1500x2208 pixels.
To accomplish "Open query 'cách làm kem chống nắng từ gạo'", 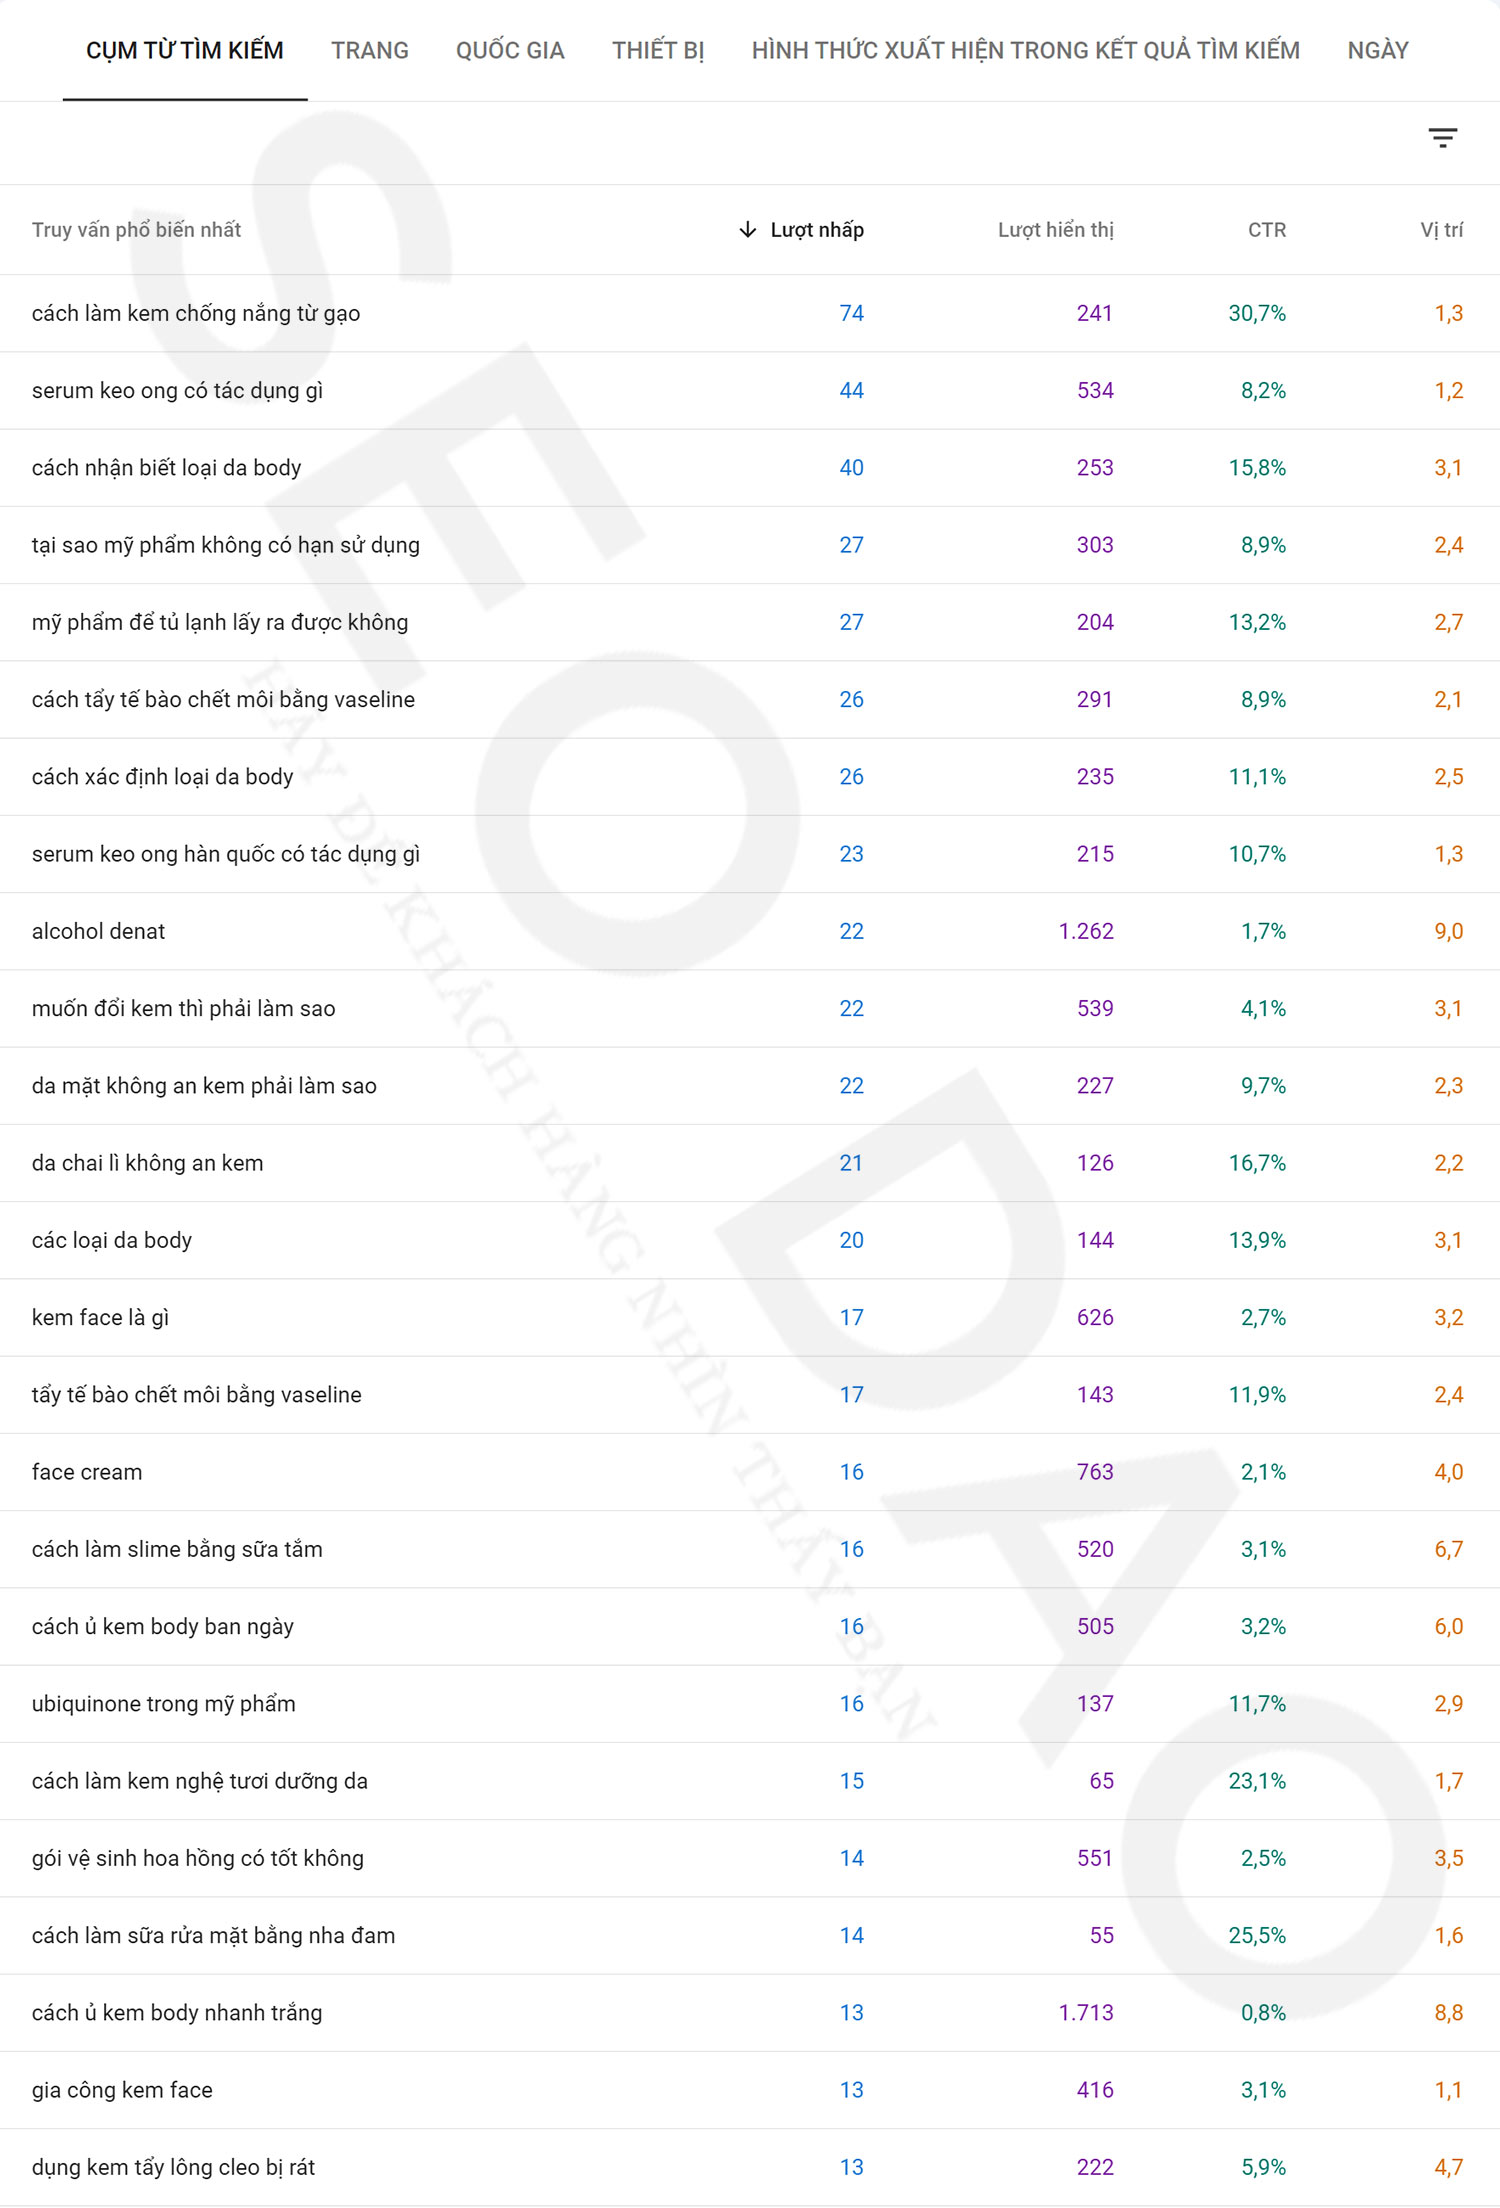I will click(x=196, y=314).
